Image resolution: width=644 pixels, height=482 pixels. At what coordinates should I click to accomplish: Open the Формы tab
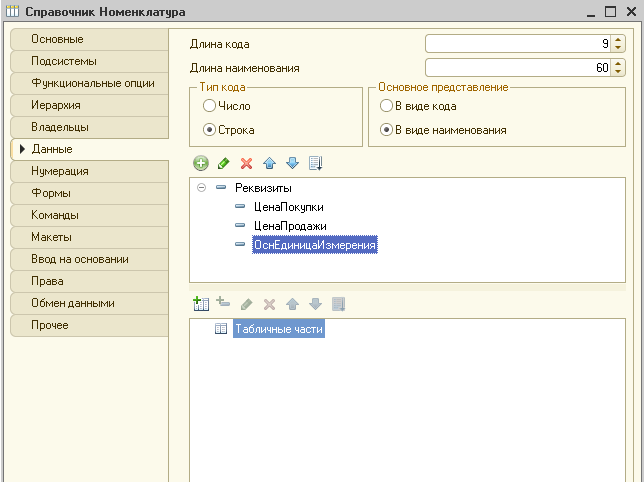(90, 193)
